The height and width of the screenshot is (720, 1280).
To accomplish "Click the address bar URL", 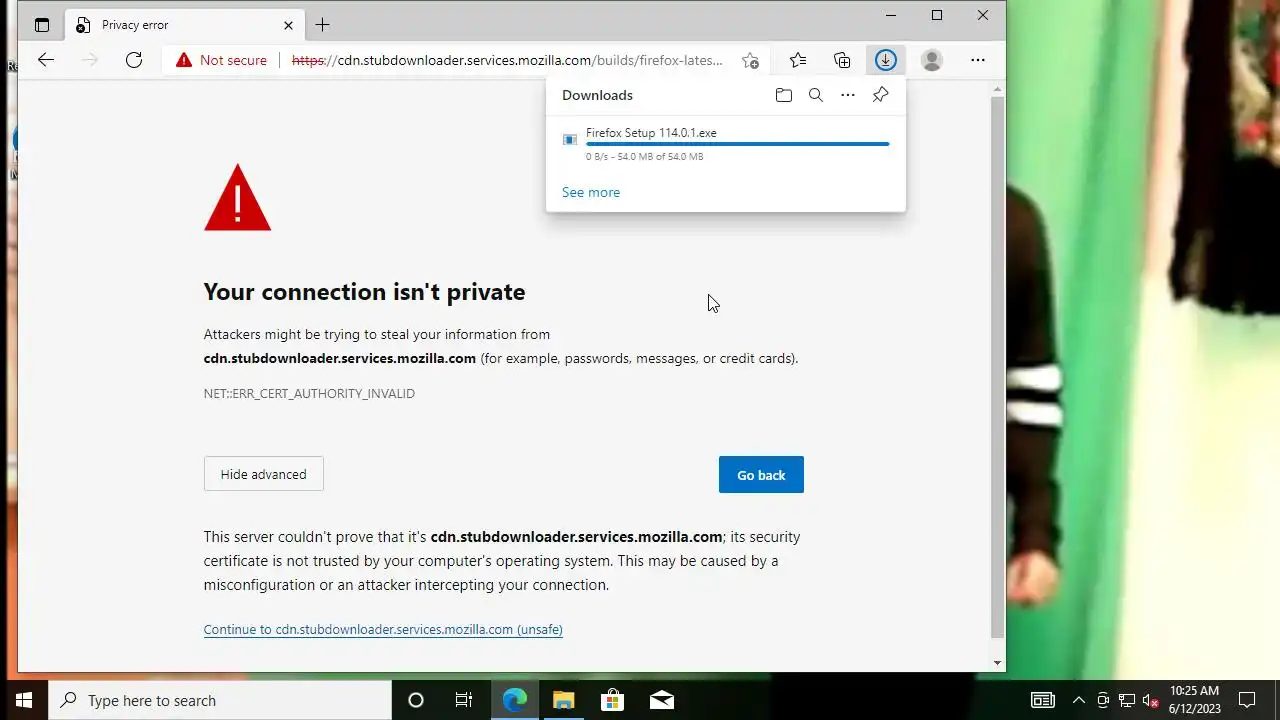I will click(x=507, y=60).
